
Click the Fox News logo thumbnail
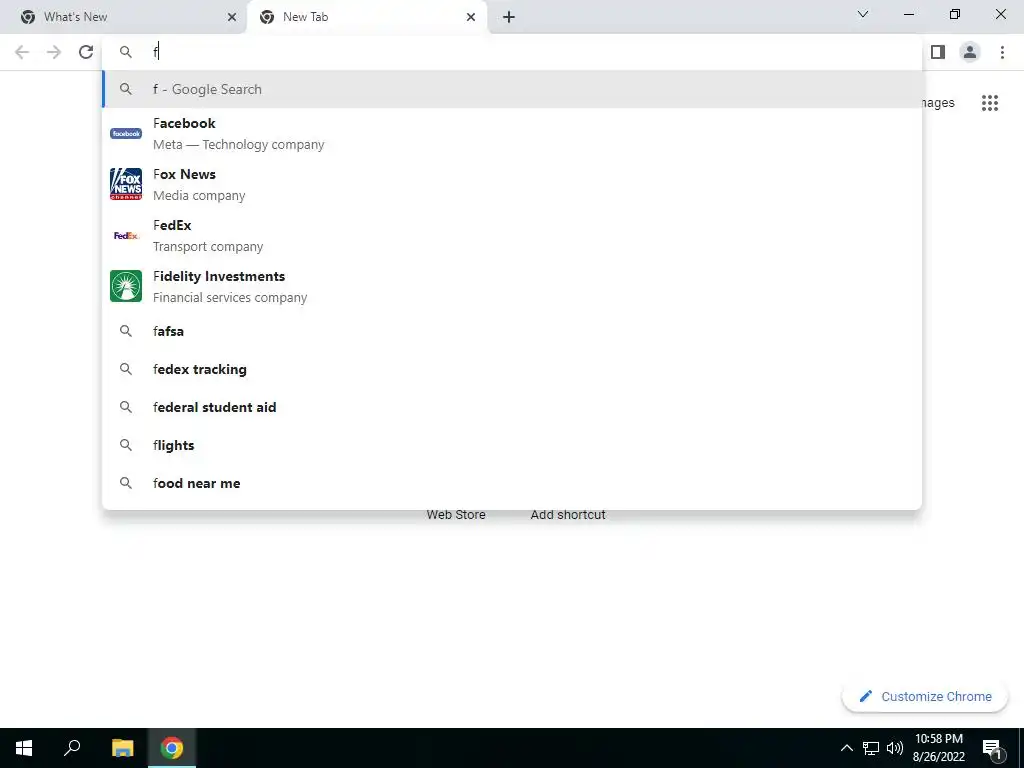point(126,184)
